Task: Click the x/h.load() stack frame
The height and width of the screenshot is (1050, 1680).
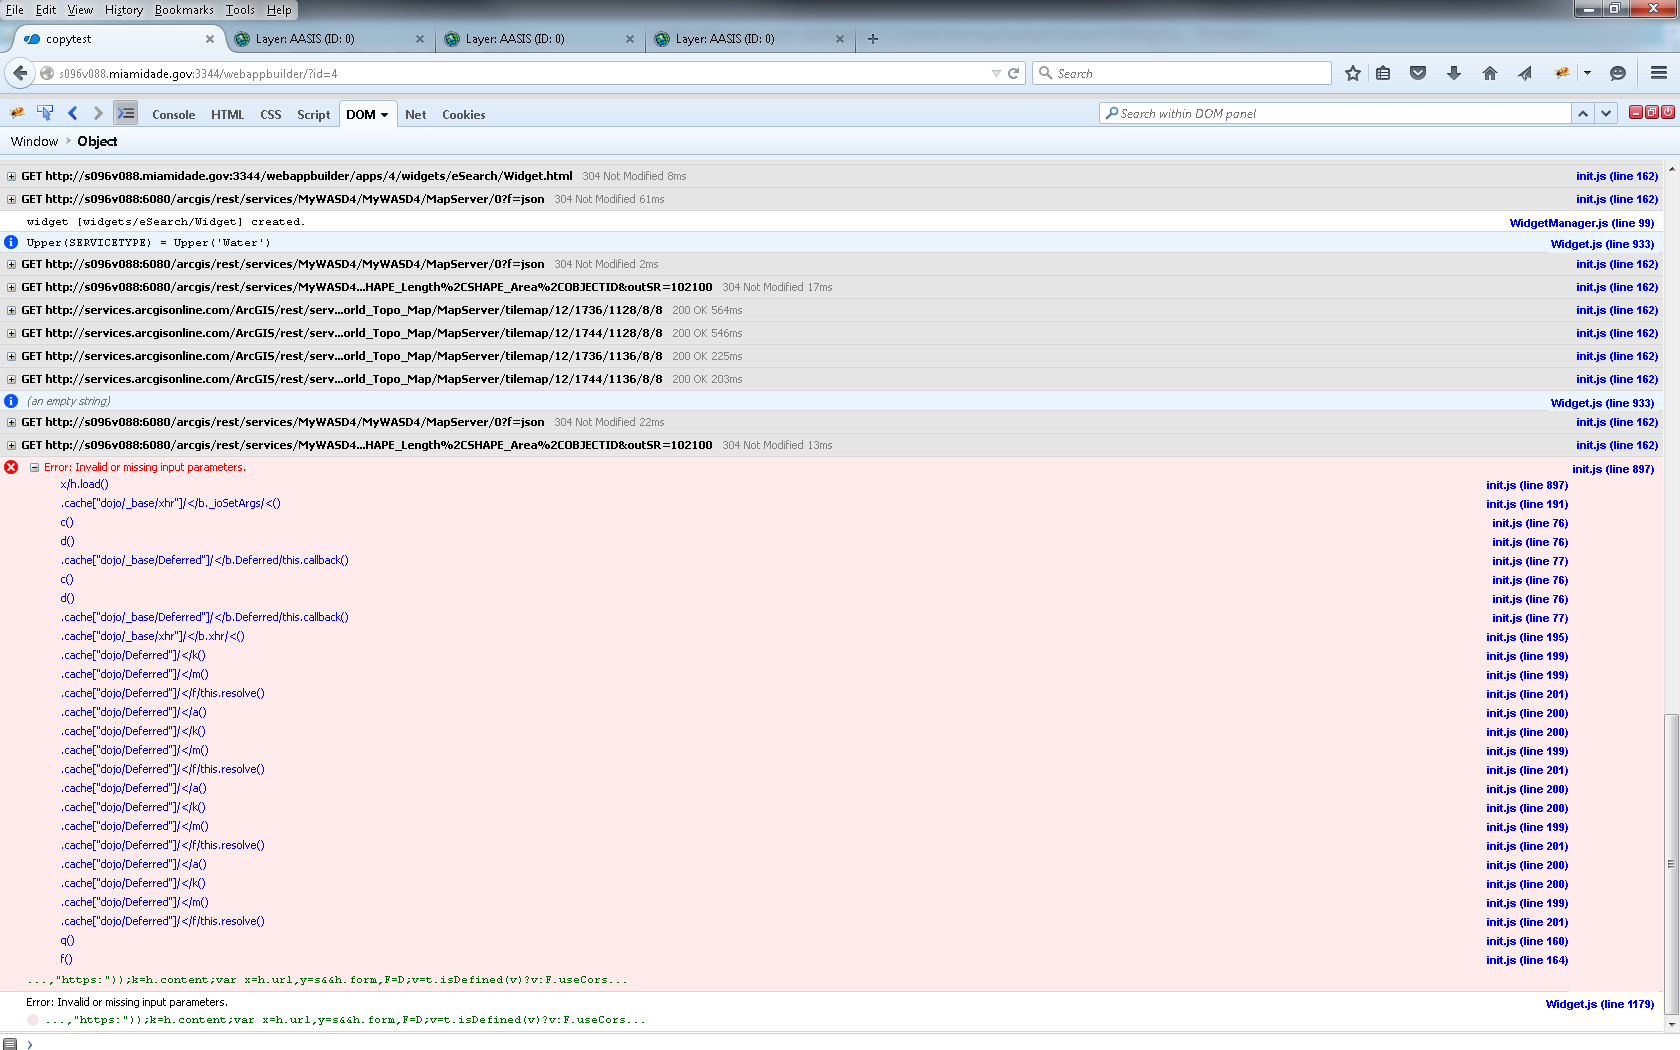Action: [x=84, y=484]
